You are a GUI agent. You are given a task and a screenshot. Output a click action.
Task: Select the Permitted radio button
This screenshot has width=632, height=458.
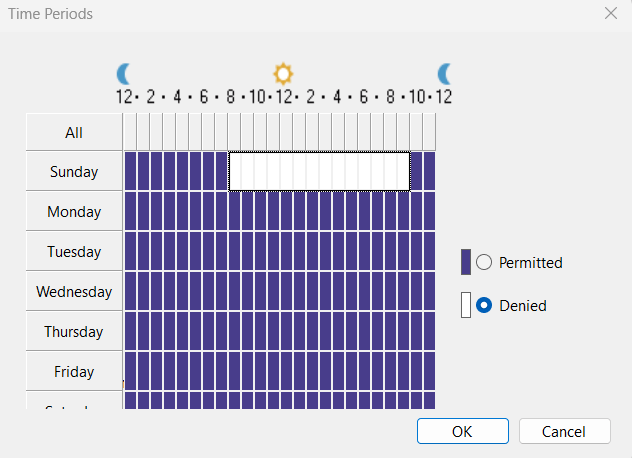pyautogui.click(x=484, y=263)
